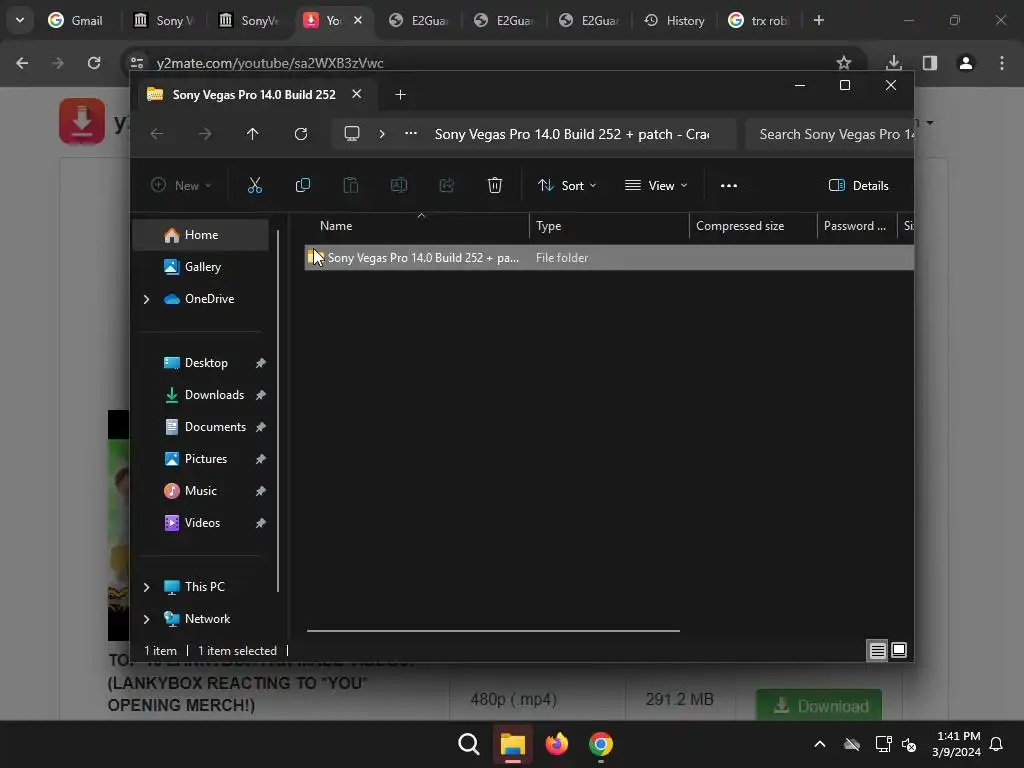The image size is (1024, 768).
Task: Click the Cut scissors icon in Explorer toolbar
Action: click(255, 185)
